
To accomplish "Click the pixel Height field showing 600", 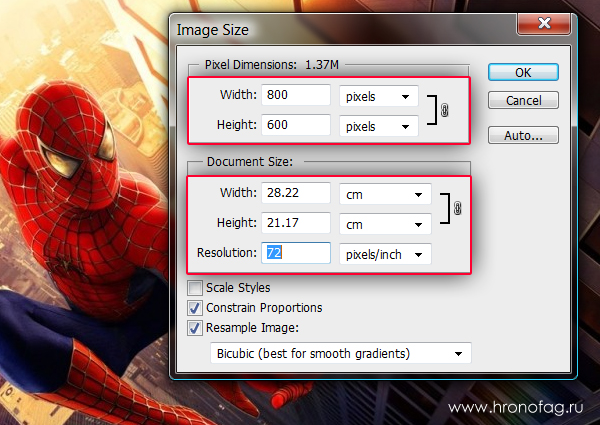I will [x=295, y=126].
